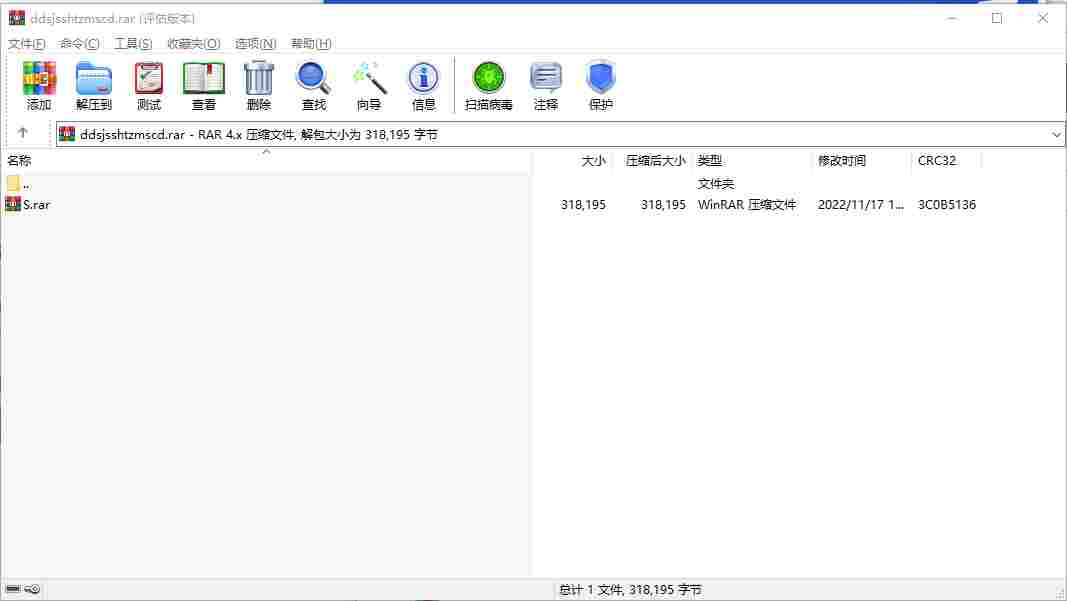Click the Protect (保护) shield icon
This screenshot has width=1067, height=601.
pyautogui.click(x=601, y=85)
